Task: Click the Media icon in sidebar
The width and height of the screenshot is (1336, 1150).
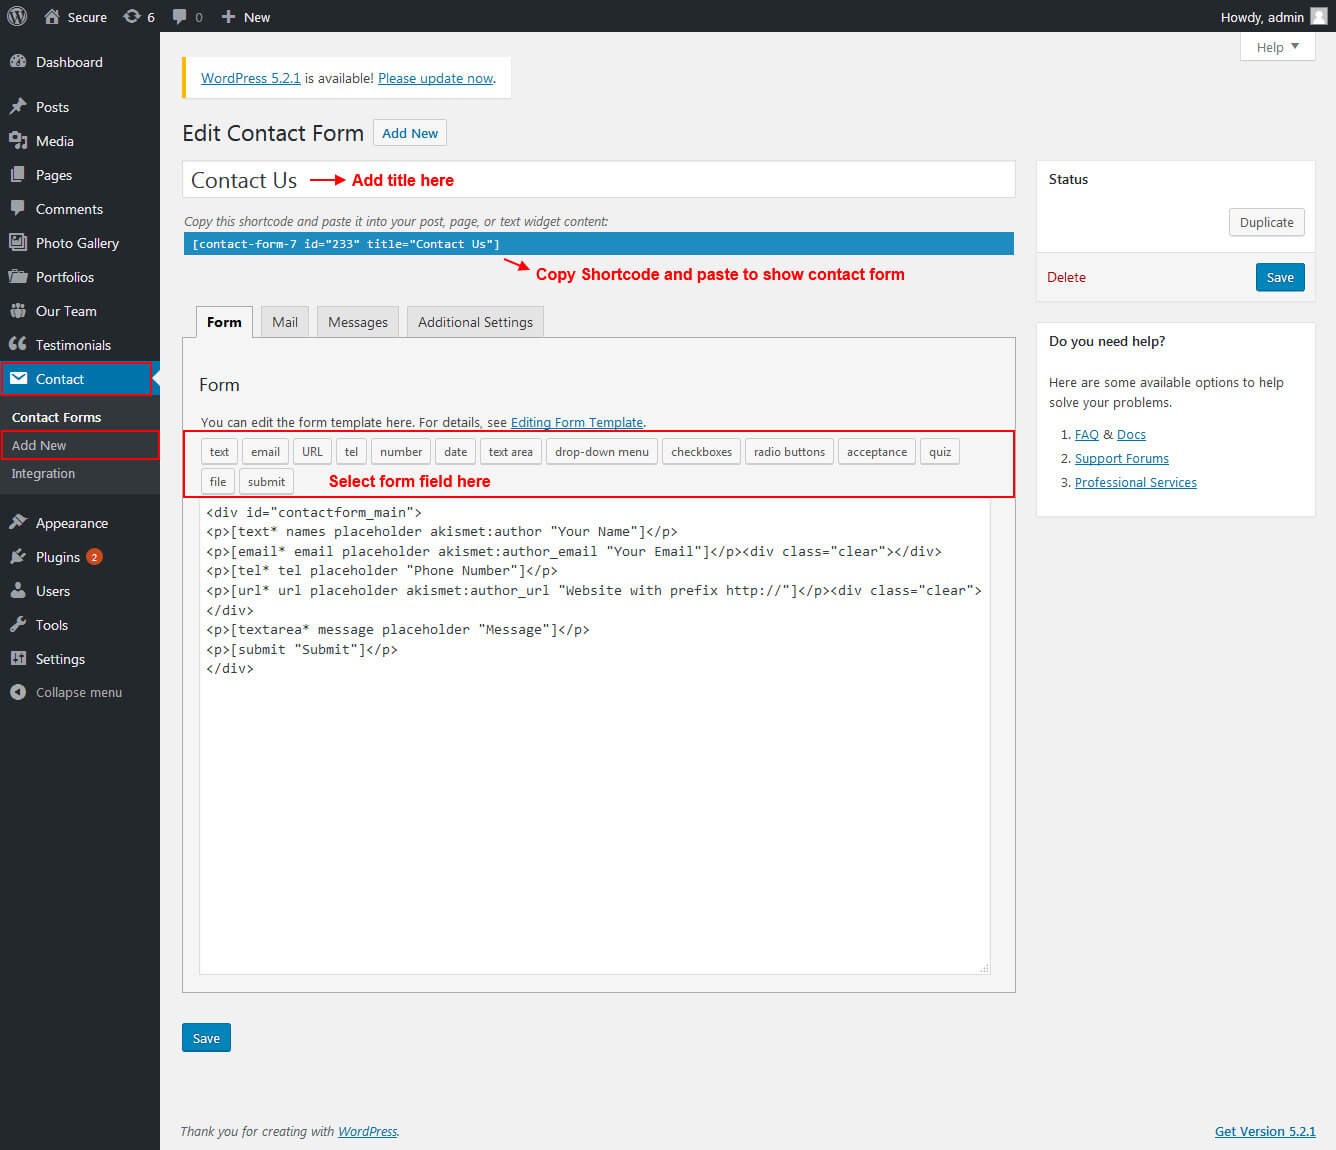Action: (18, 140)
